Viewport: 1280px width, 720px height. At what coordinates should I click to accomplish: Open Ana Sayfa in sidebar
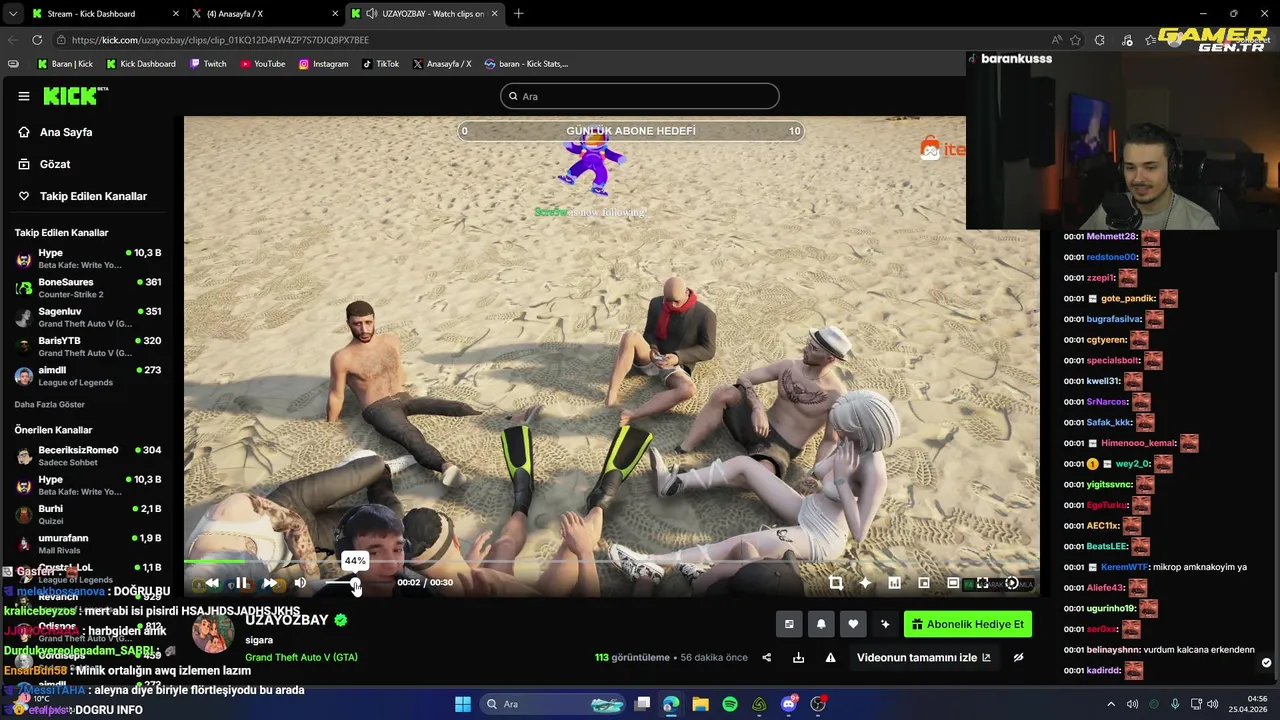(x=66, y=132)
